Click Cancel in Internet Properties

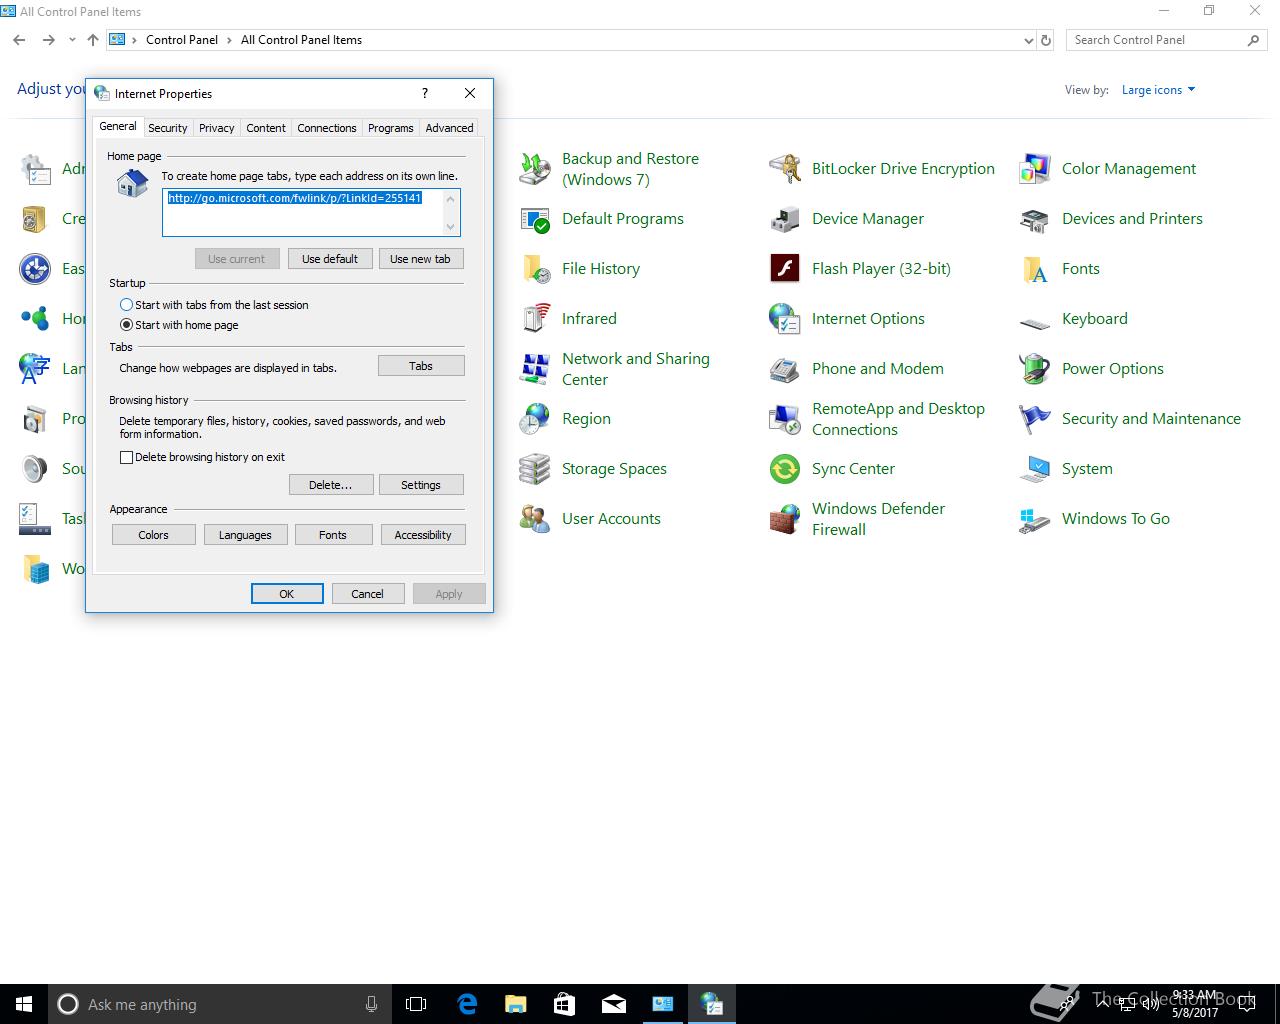(x=368, y=594)
